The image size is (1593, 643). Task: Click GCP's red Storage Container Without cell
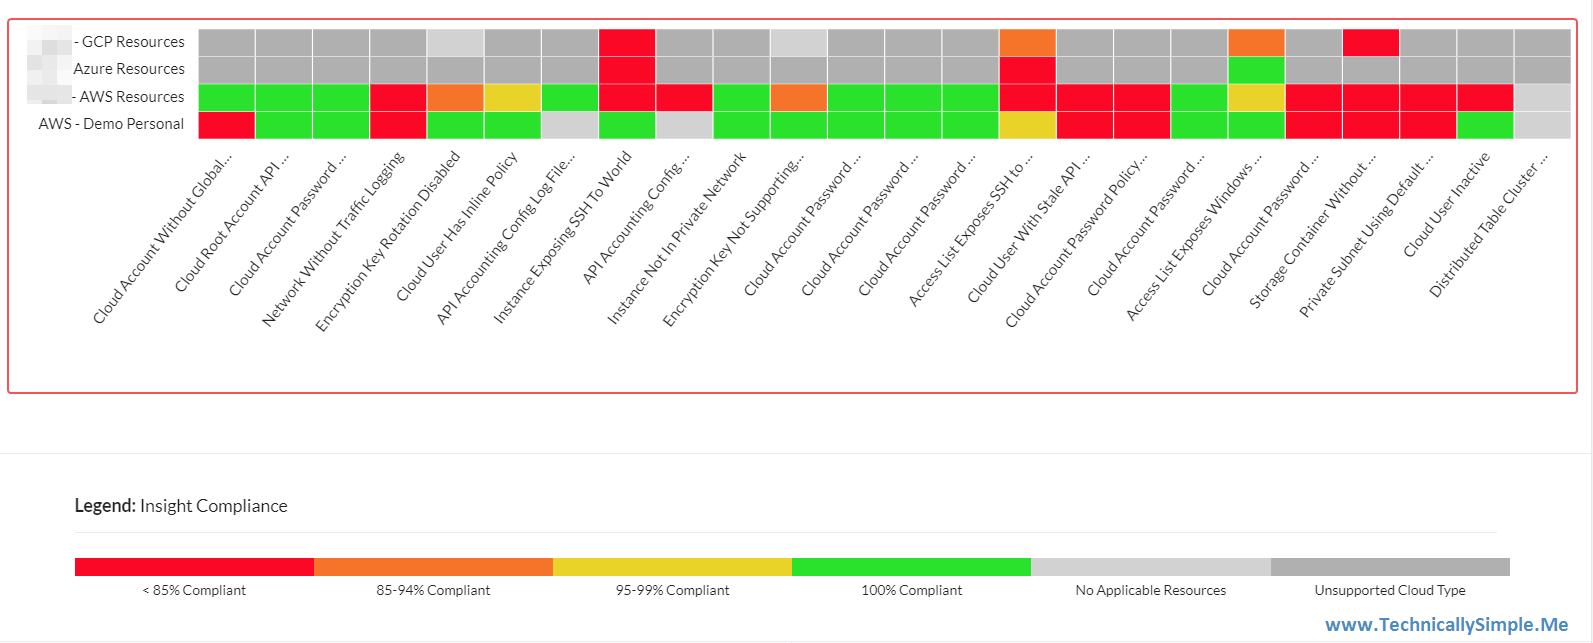pyautogui.click(x=1370, y=43)
